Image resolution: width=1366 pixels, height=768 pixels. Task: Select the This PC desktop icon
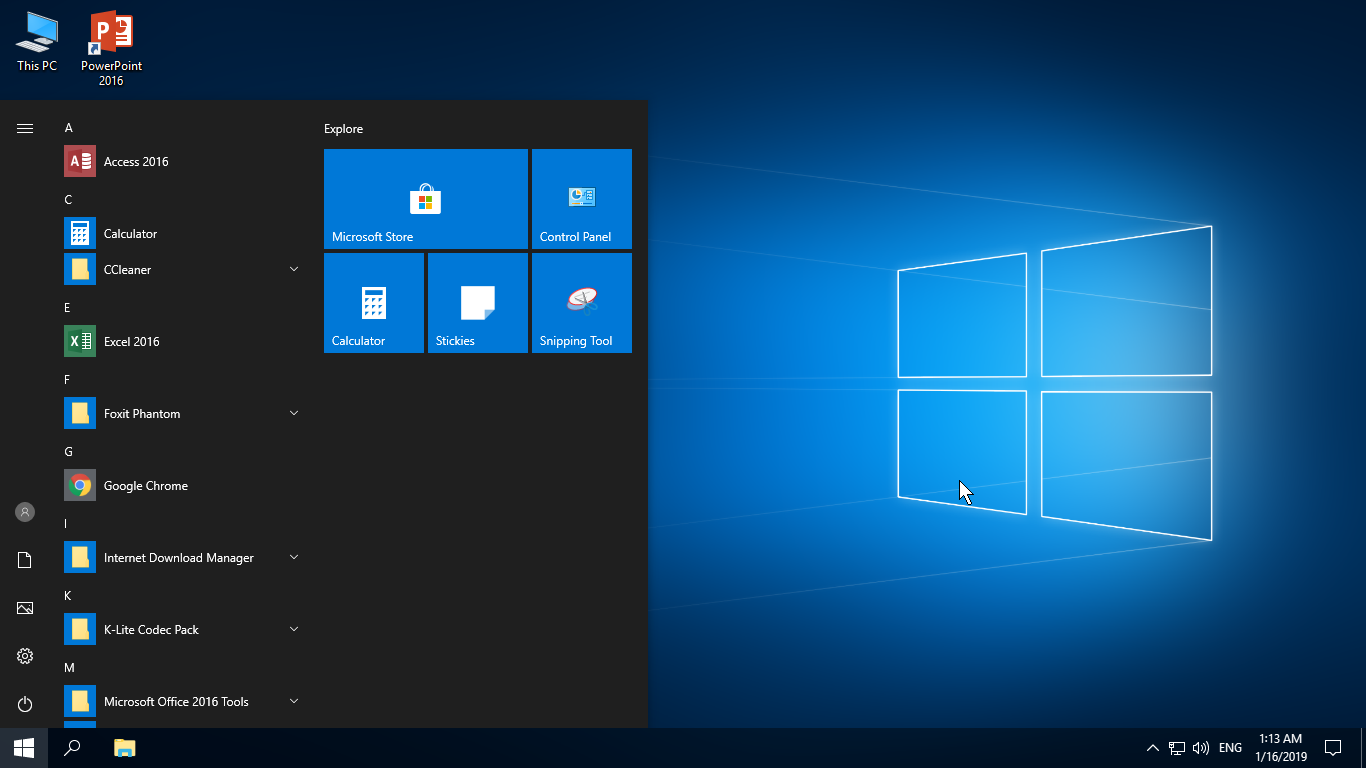tap(37, 42)
